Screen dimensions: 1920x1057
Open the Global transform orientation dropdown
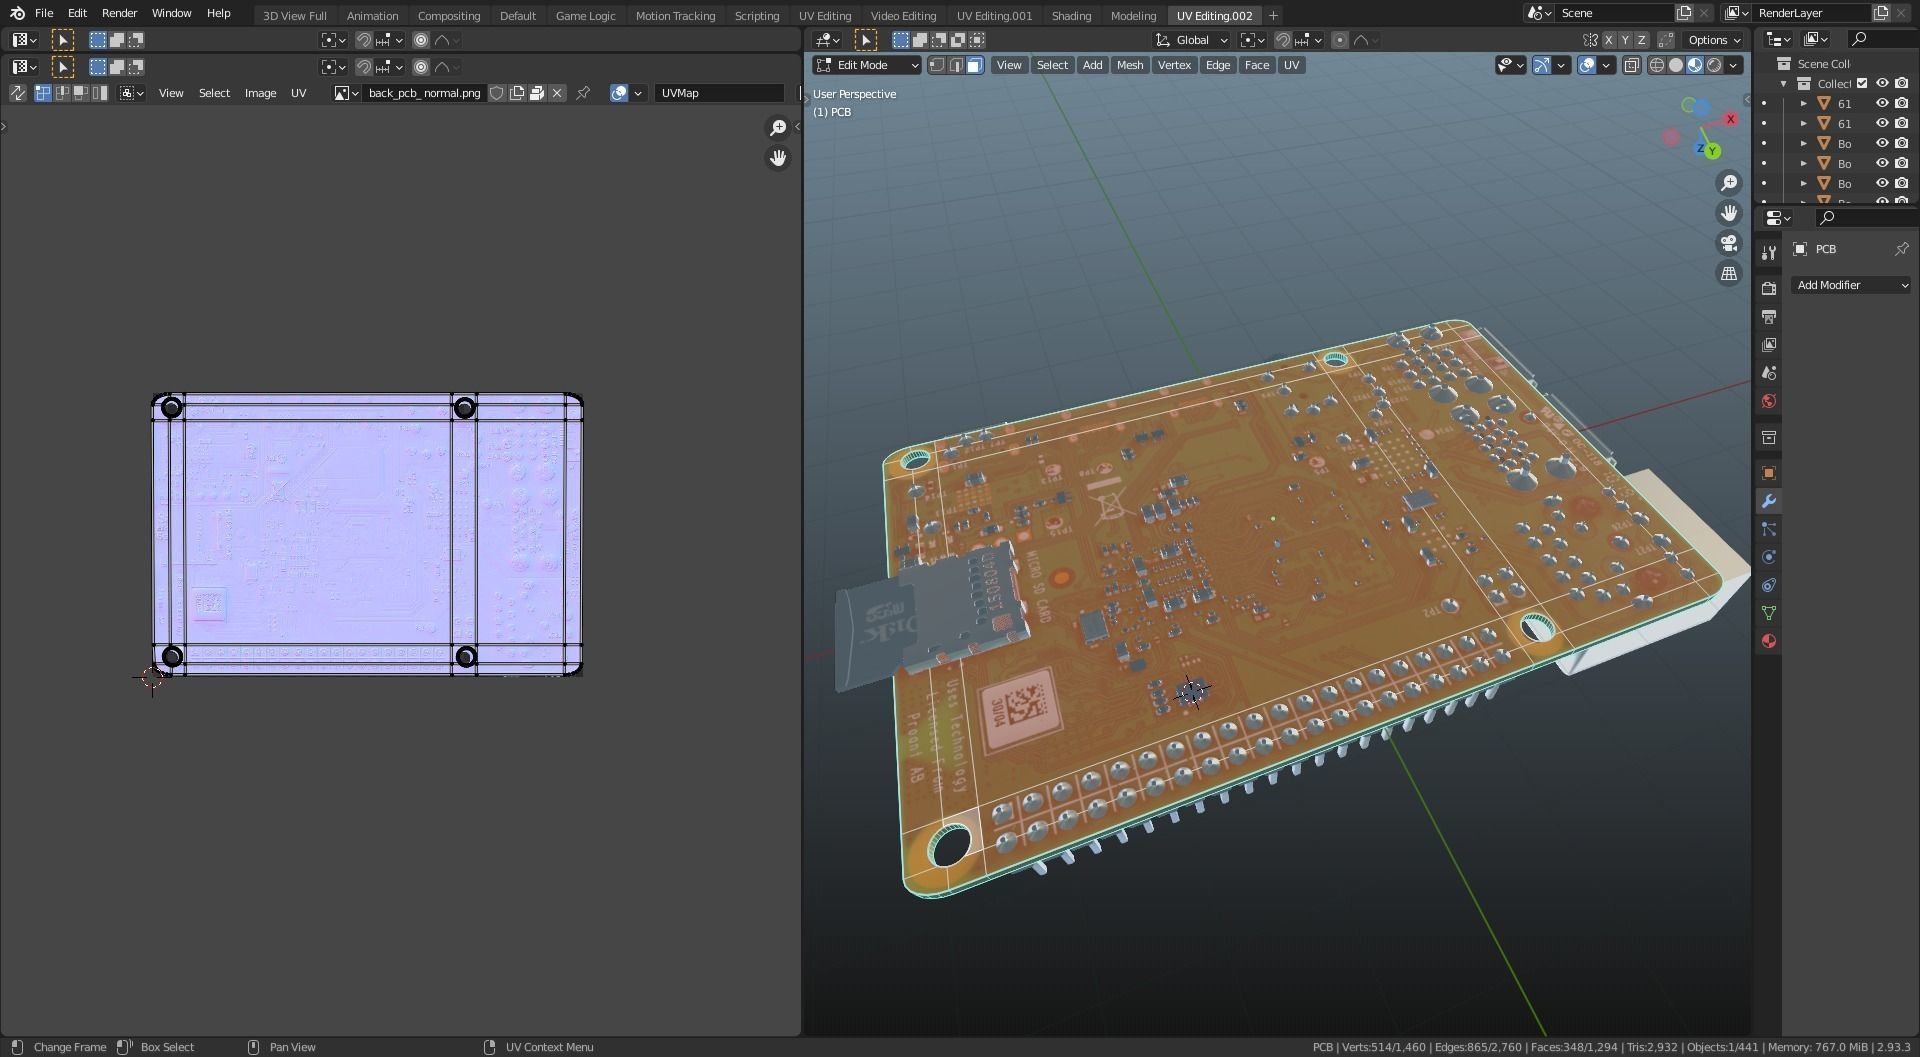tap(1191, 40)
